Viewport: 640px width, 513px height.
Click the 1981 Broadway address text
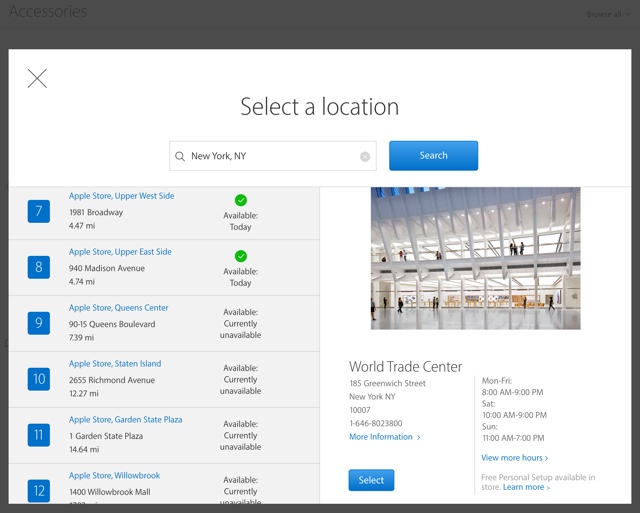(x=96, y=212)
